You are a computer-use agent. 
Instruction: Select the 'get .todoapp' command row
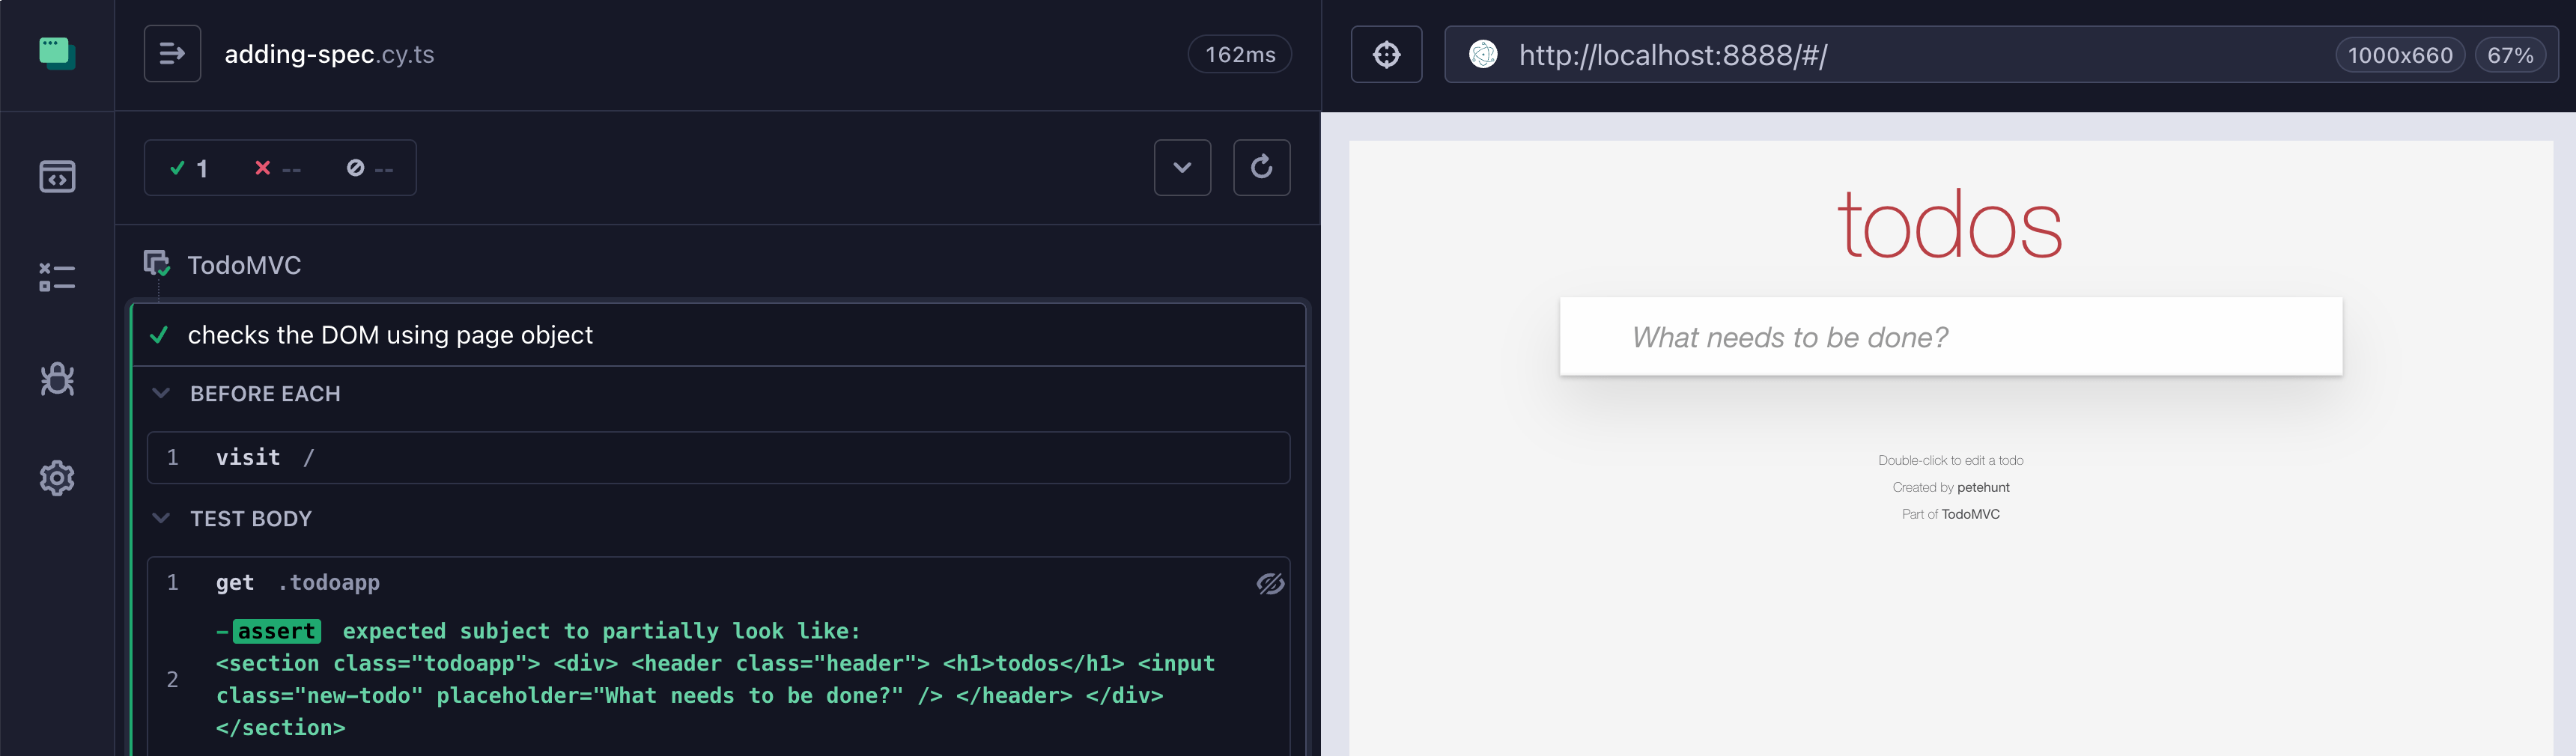[x=718, y=583]
